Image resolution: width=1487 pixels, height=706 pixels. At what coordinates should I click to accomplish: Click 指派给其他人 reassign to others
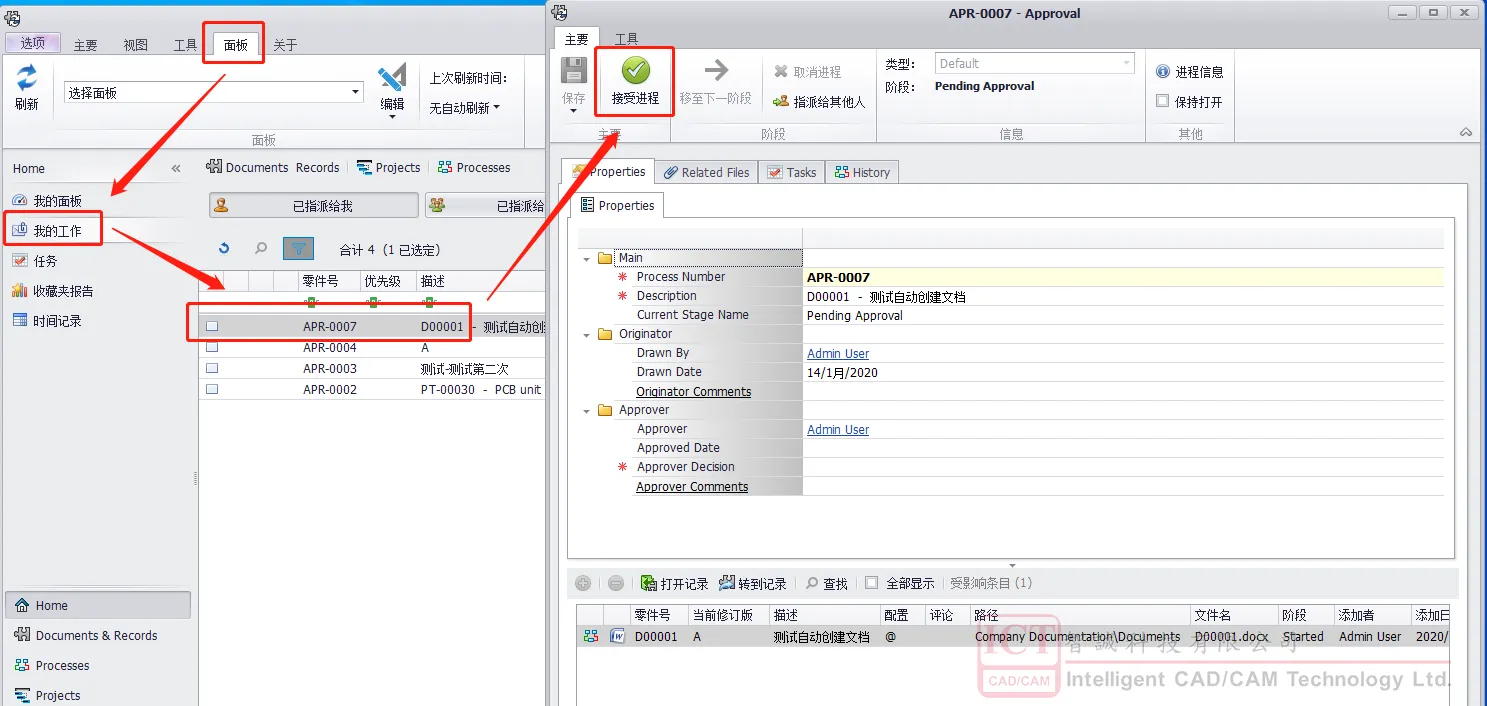pos(819,102)
